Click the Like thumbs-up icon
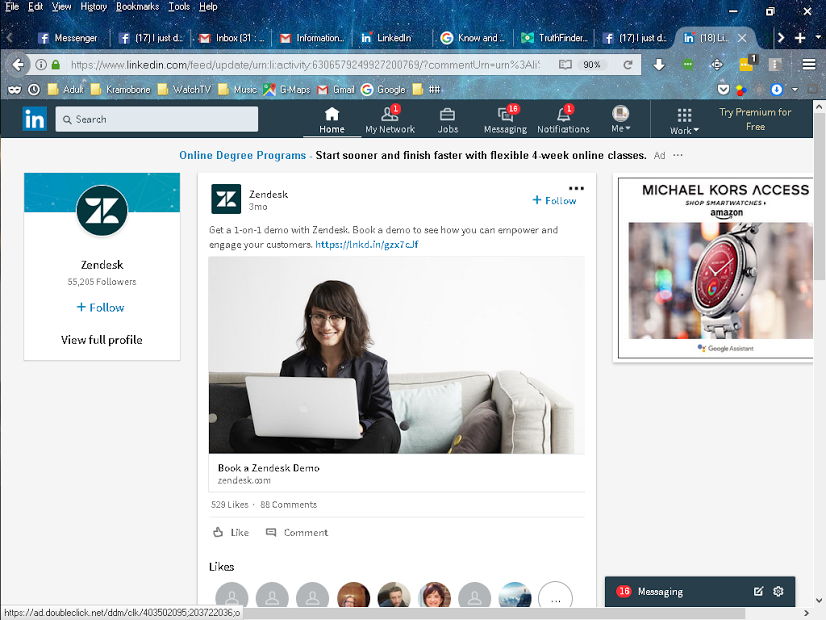 point(218,532)
